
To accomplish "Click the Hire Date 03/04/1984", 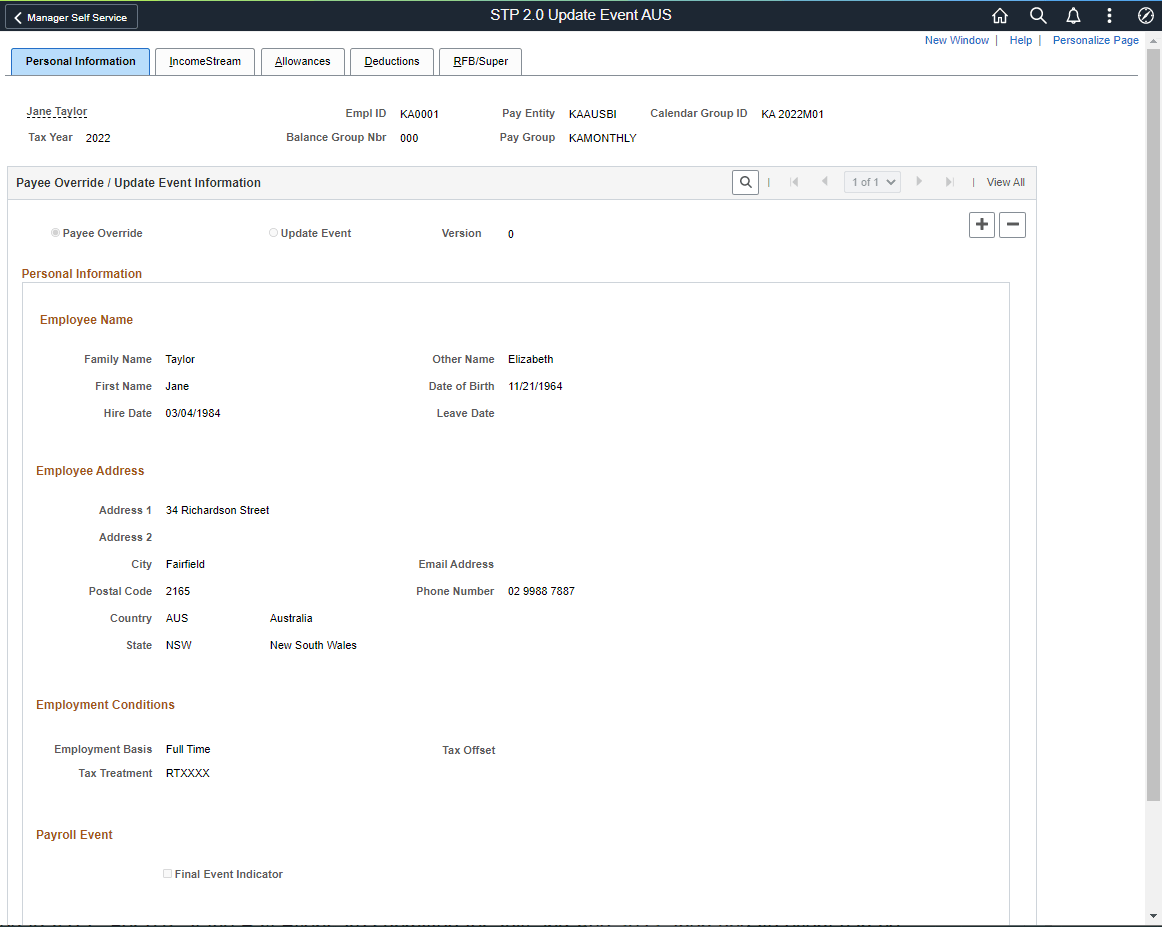I will (193, 413).
